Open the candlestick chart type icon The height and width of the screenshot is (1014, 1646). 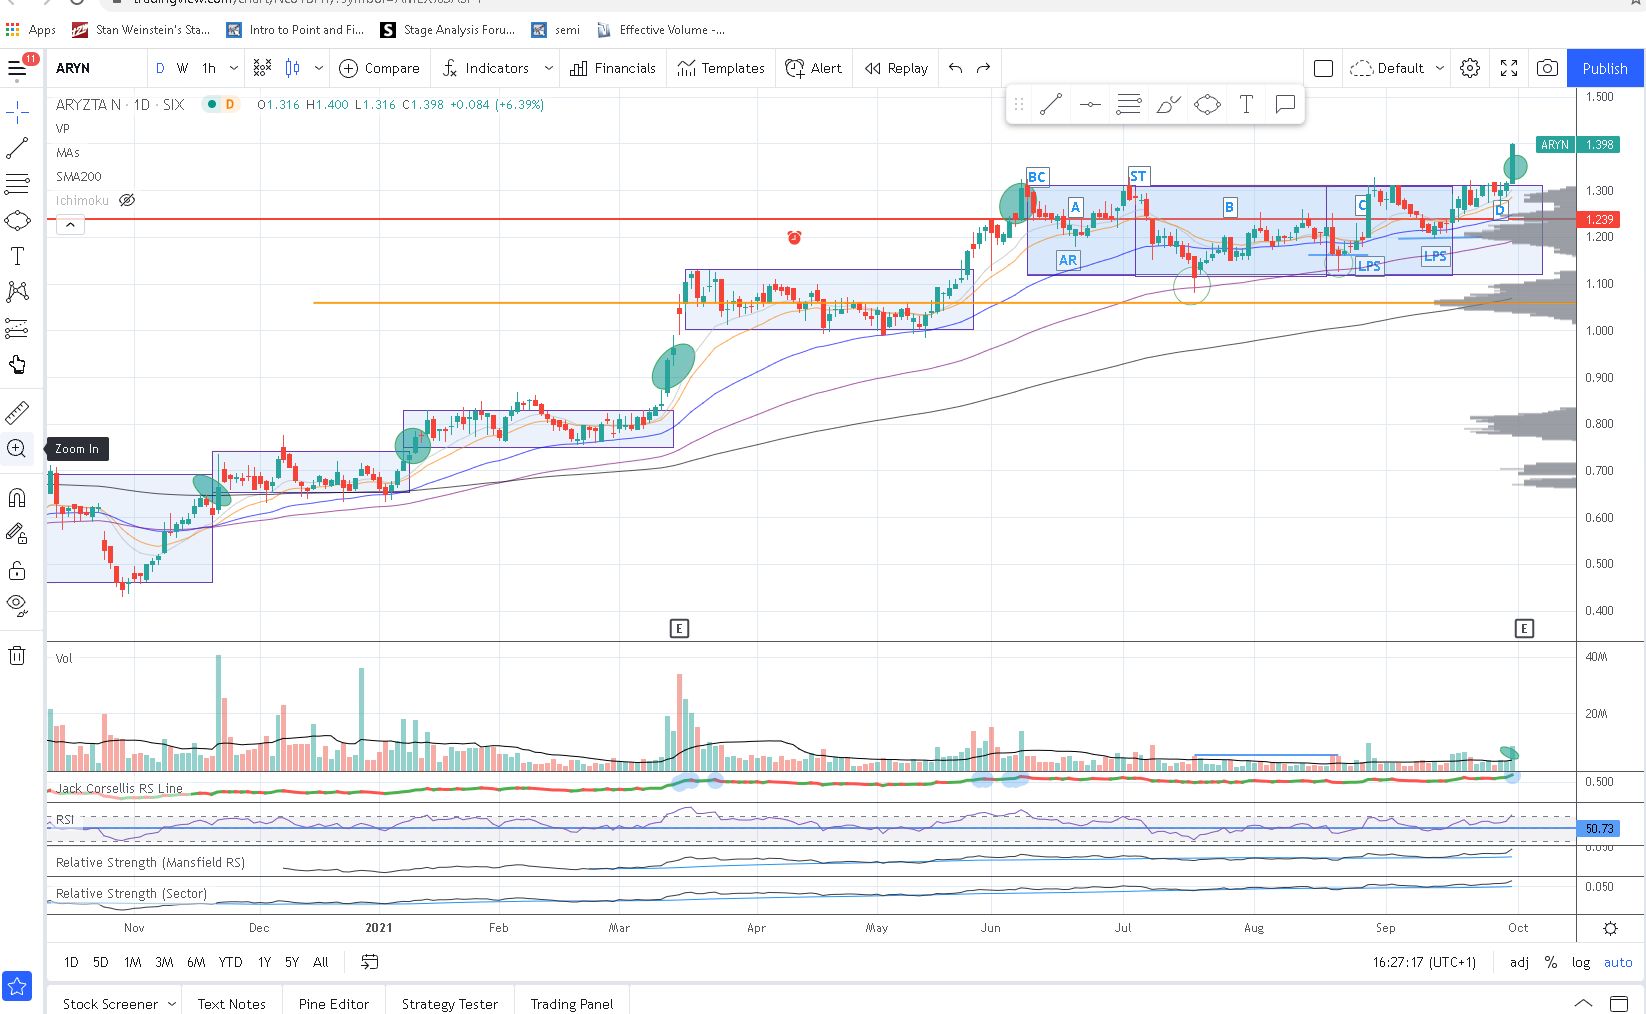pos(292,68)
